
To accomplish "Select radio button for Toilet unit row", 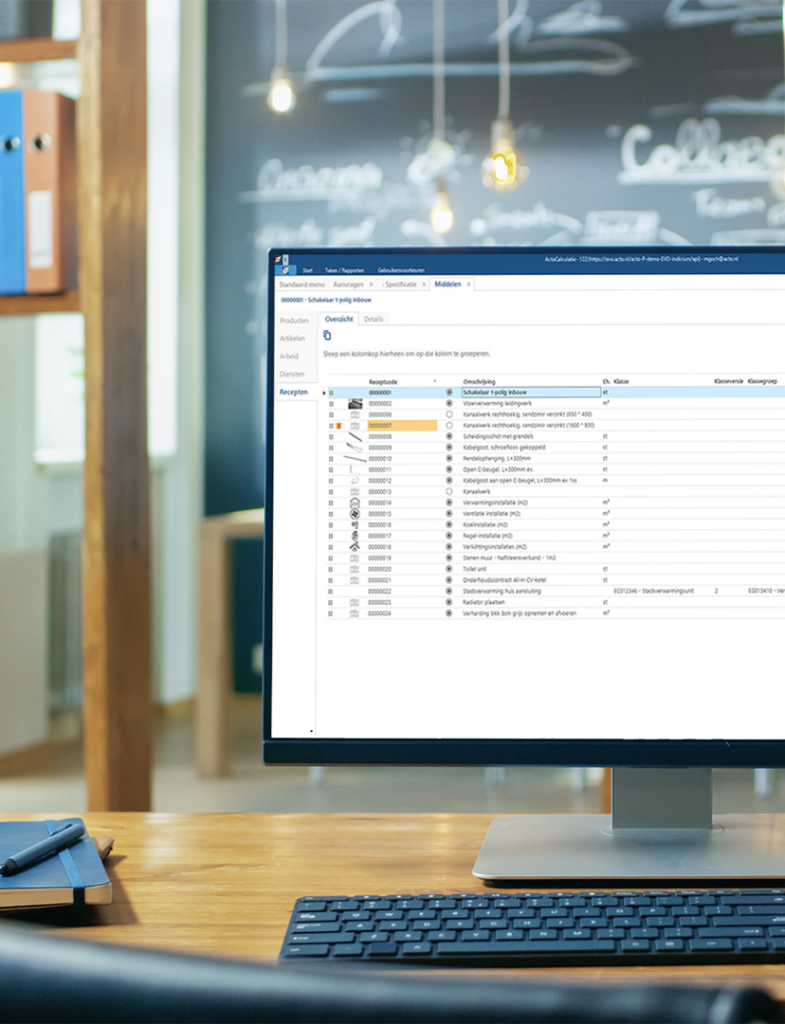I will 449,569.
